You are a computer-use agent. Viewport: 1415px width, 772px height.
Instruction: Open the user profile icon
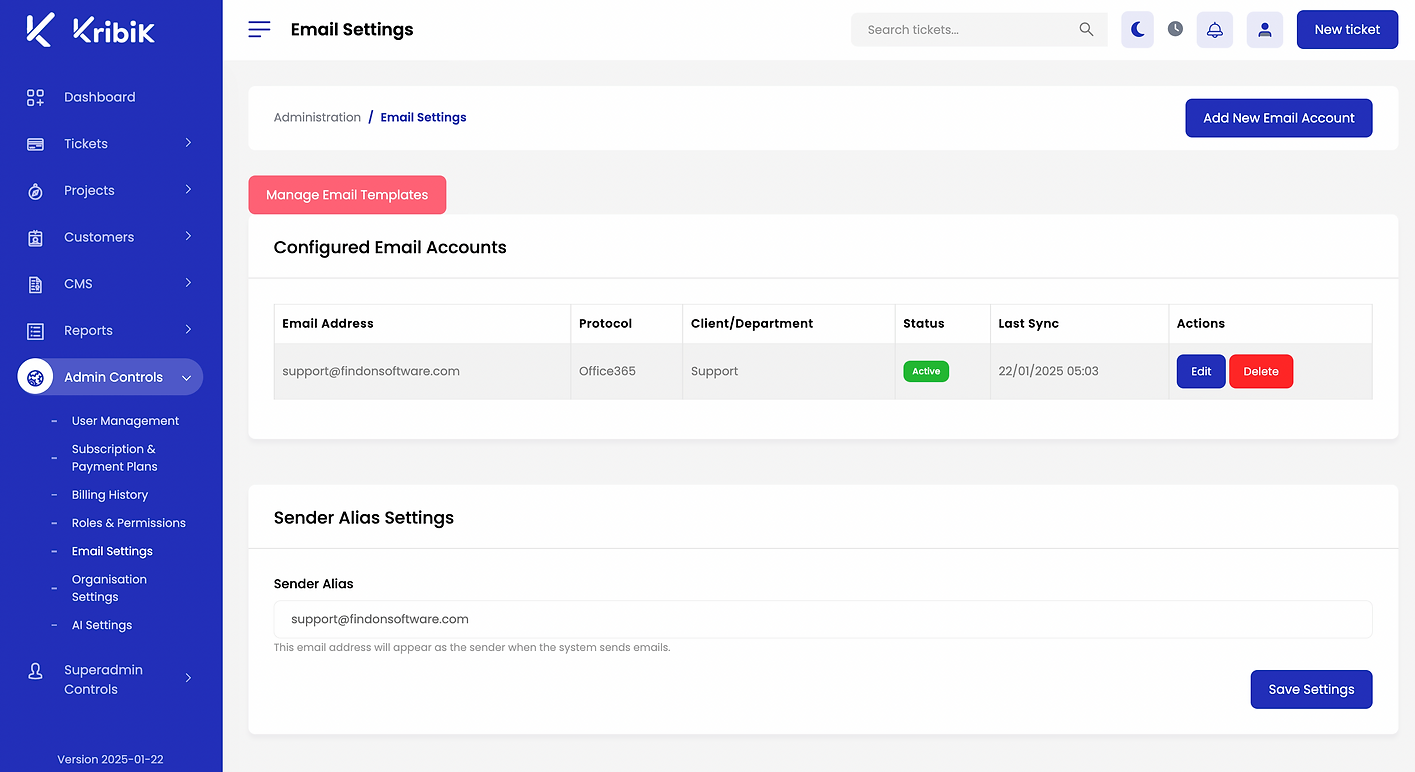(x=1264, y=29)
